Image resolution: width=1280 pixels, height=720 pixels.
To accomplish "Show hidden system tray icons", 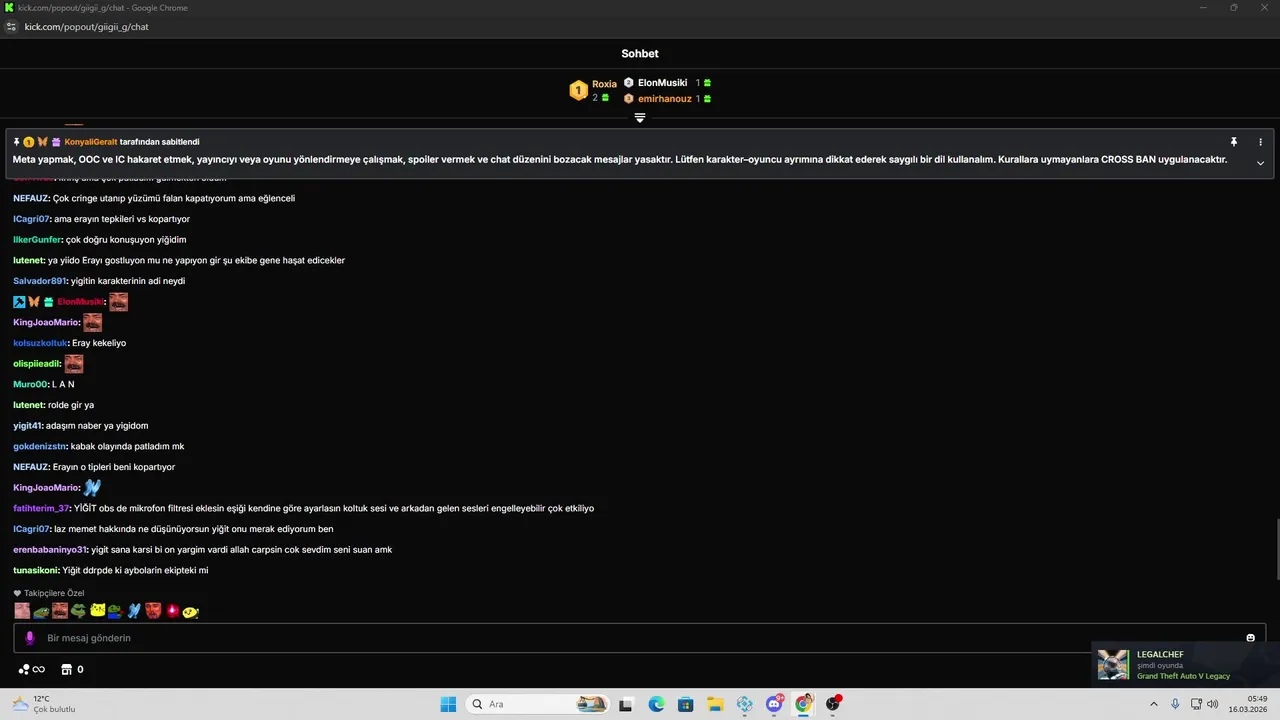I will 1154,704.
